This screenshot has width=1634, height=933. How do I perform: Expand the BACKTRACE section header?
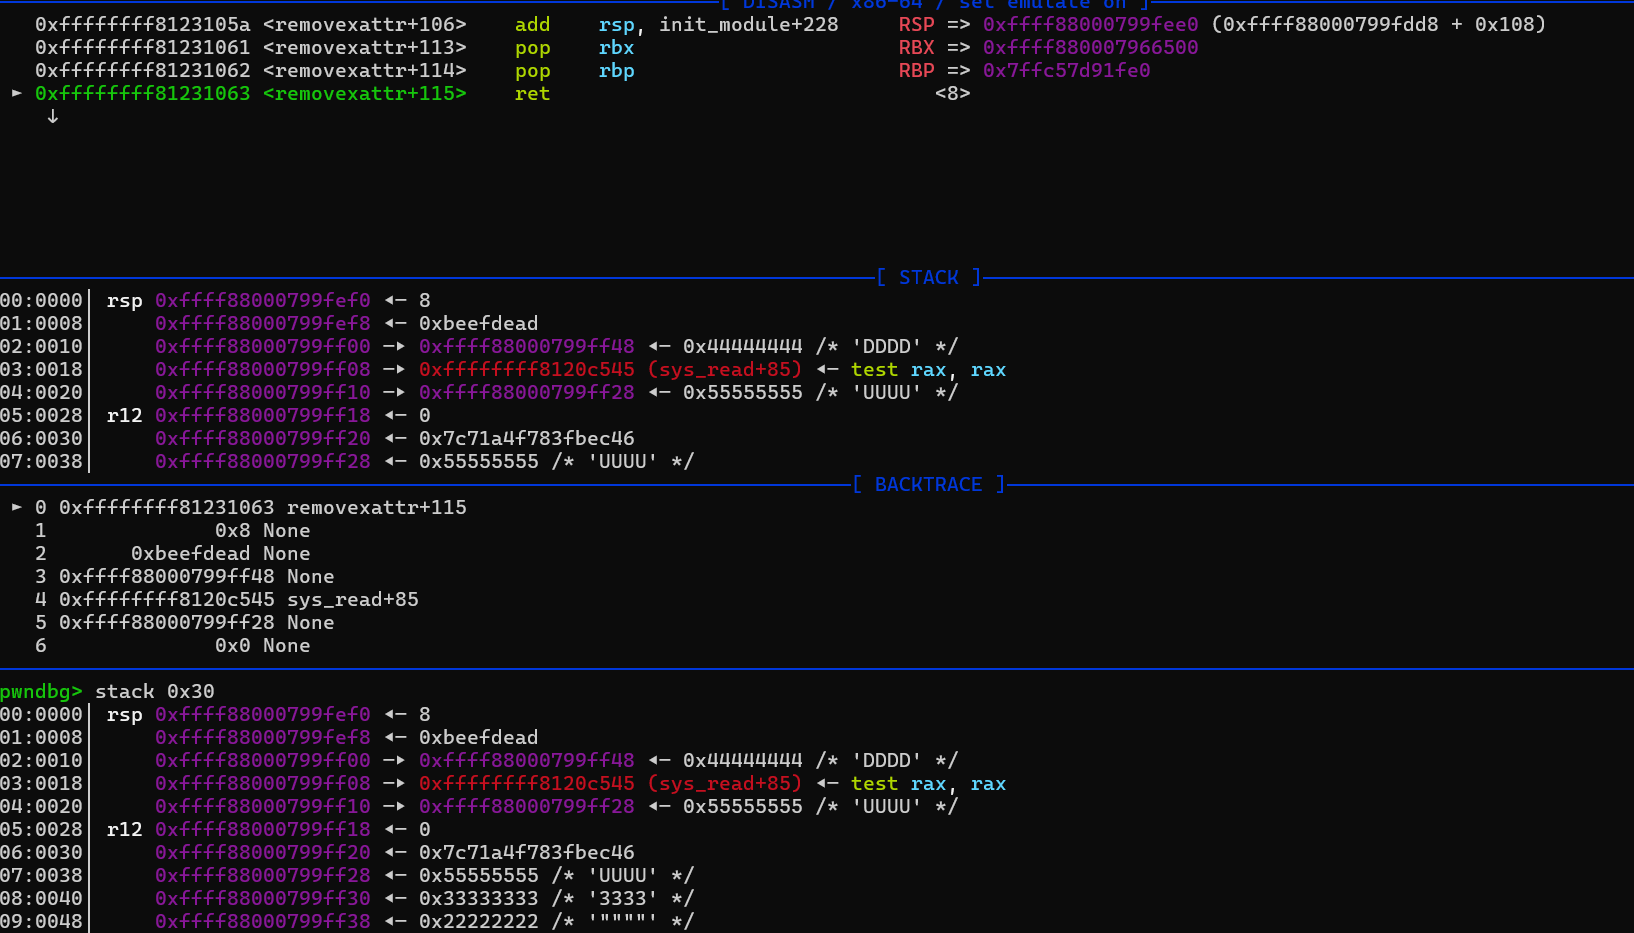coord(928,484)
